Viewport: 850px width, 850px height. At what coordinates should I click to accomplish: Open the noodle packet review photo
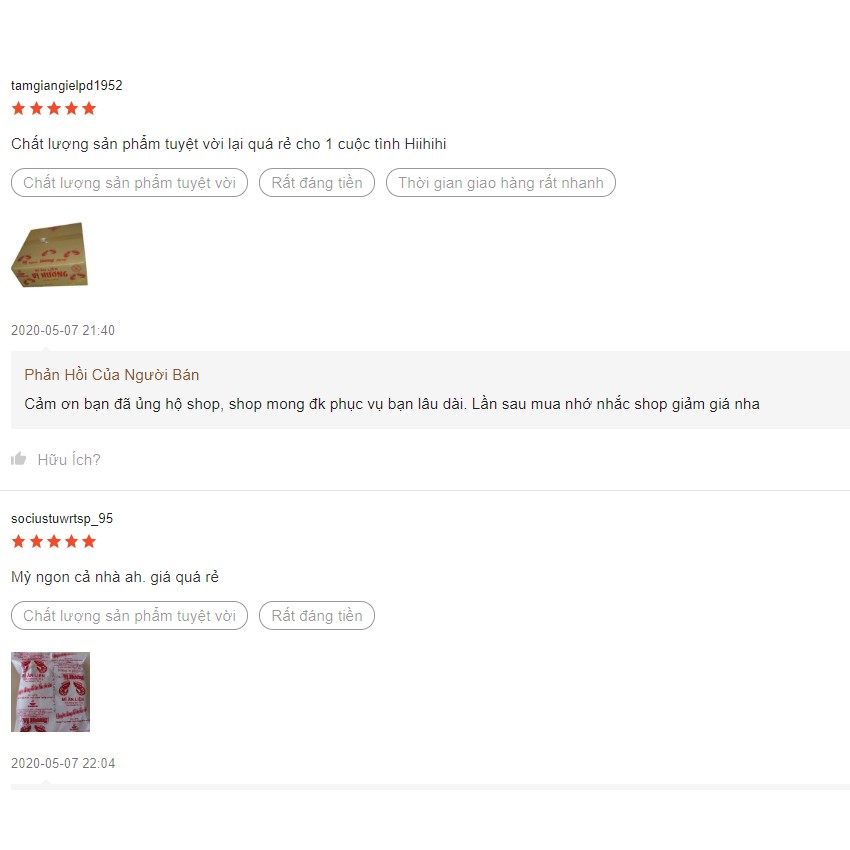[x=50, y=692]
